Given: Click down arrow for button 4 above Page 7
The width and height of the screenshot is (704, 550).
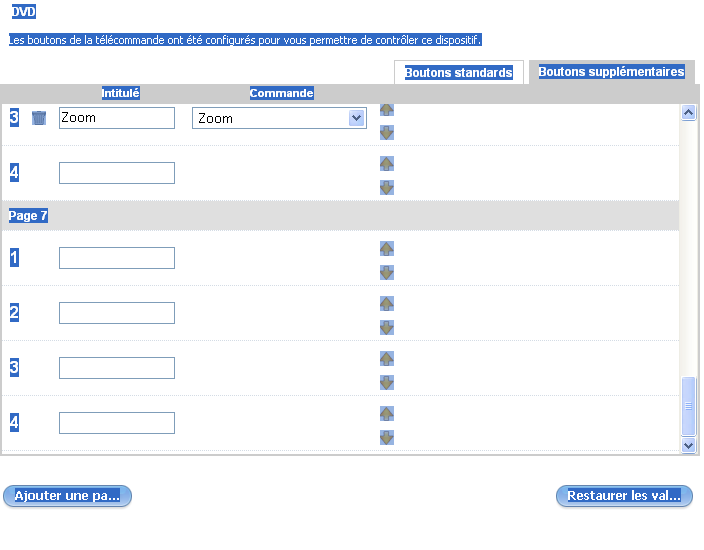Looking at the screenshot, I should point(387,187).
